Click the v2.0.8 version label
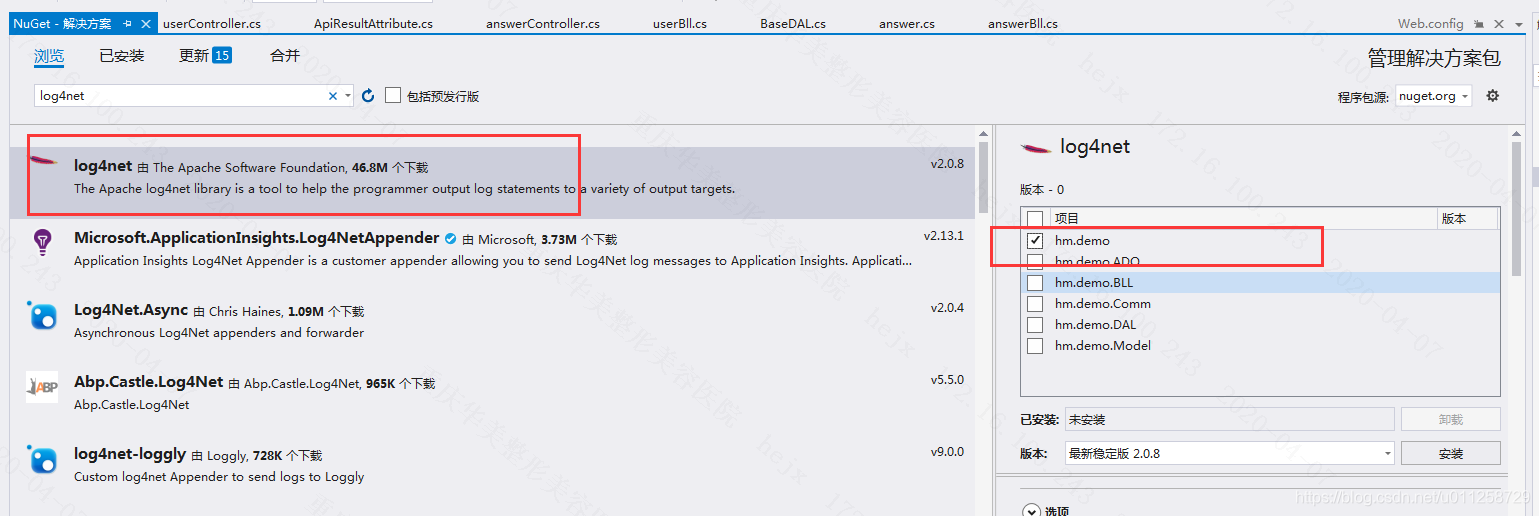This screenshot has height=516, width=1540. click(x=947, y=164)
